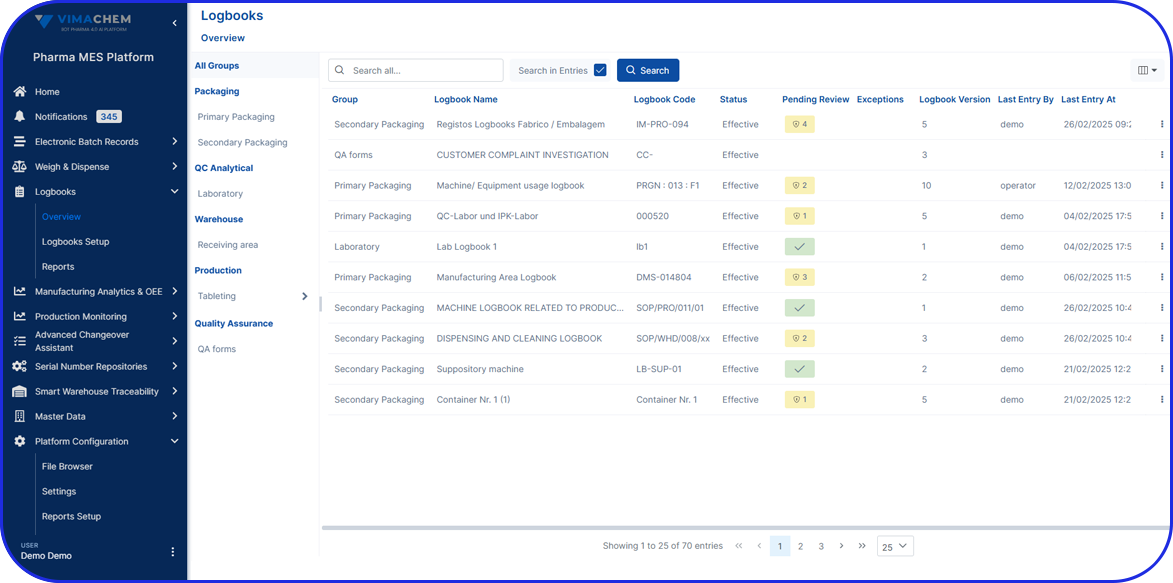The image size is (1173, 583).
Task: Toggle the Search in Entries checkbox
Action: [x=600, y=70]
